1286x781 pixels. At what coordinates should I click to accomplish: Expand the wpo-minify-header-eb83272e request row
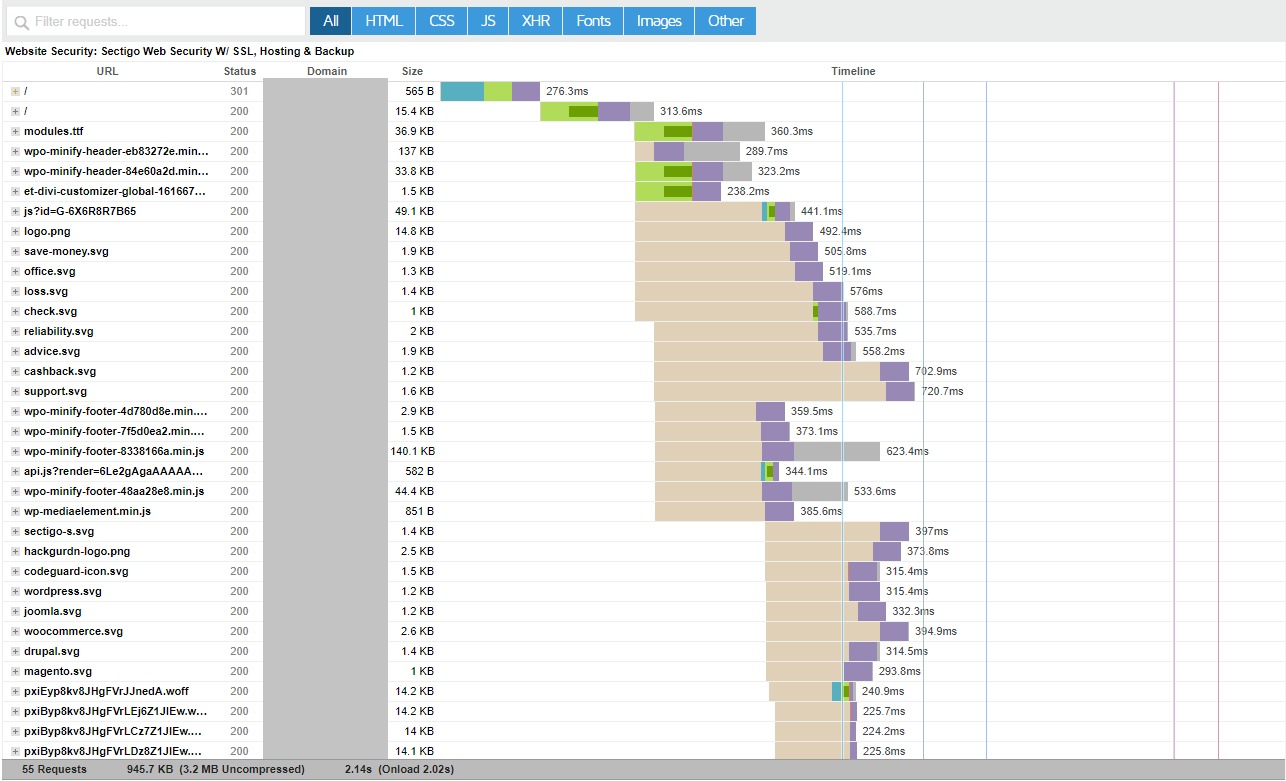coord(15,151)
